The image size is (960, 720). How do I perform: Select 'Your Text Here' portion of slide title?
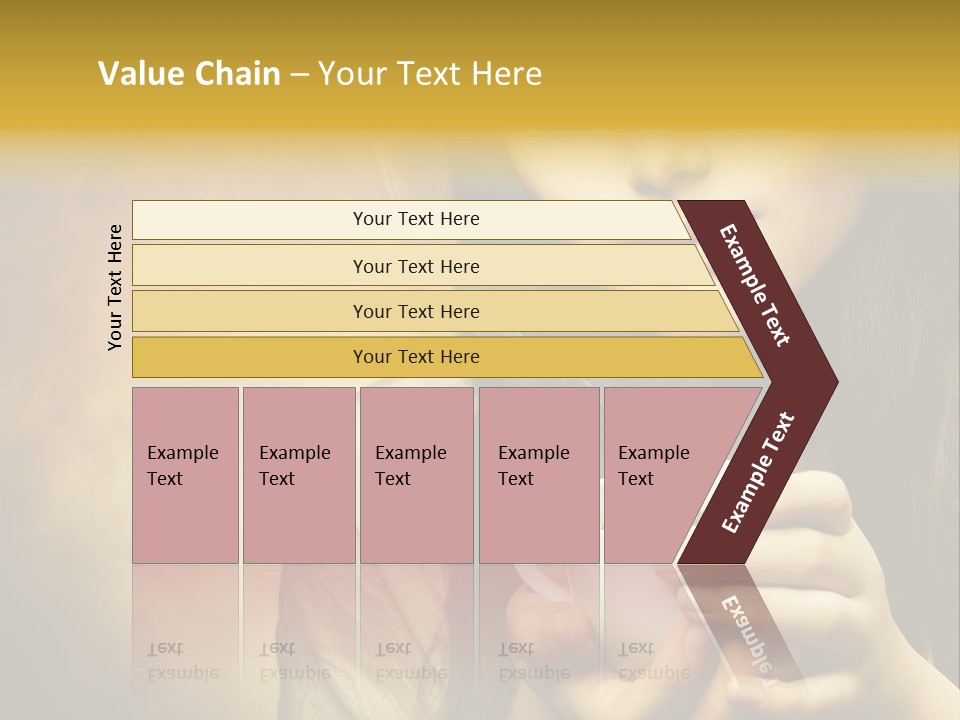[430, 74]
